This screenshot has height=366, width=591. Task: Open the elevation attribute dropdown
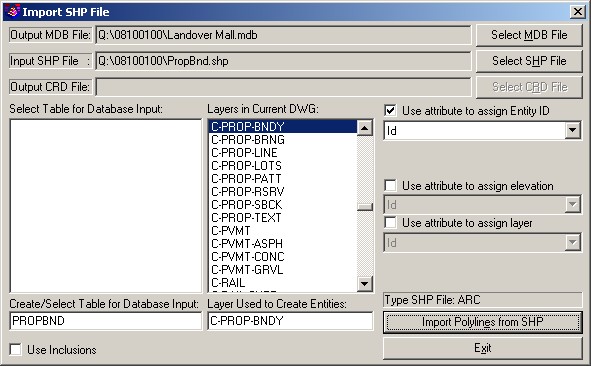pos(573,204)
